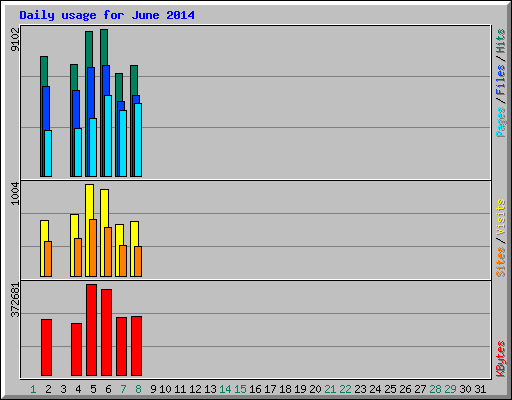Click the orange sites bar for day 8

(138, 261)
